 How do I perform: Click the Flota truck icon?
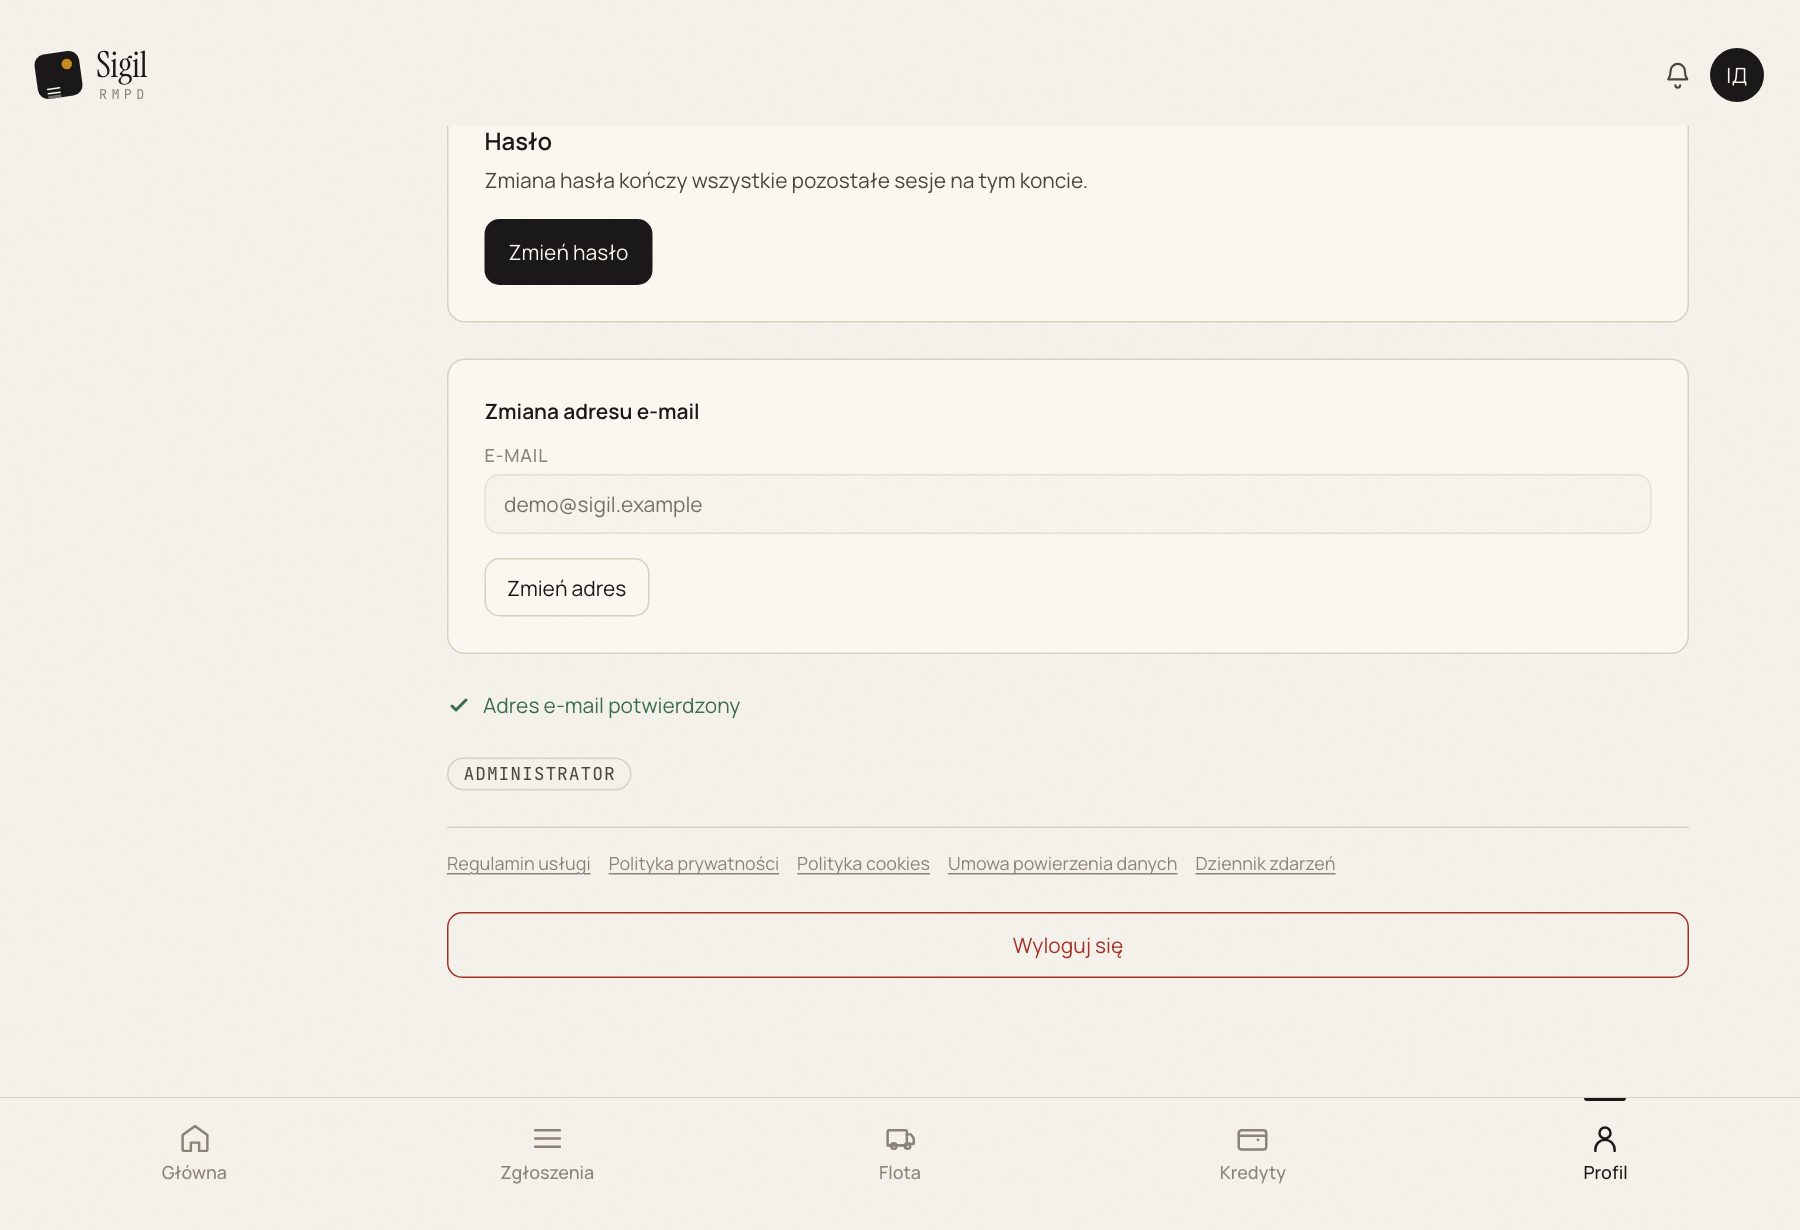[900, 1138]
